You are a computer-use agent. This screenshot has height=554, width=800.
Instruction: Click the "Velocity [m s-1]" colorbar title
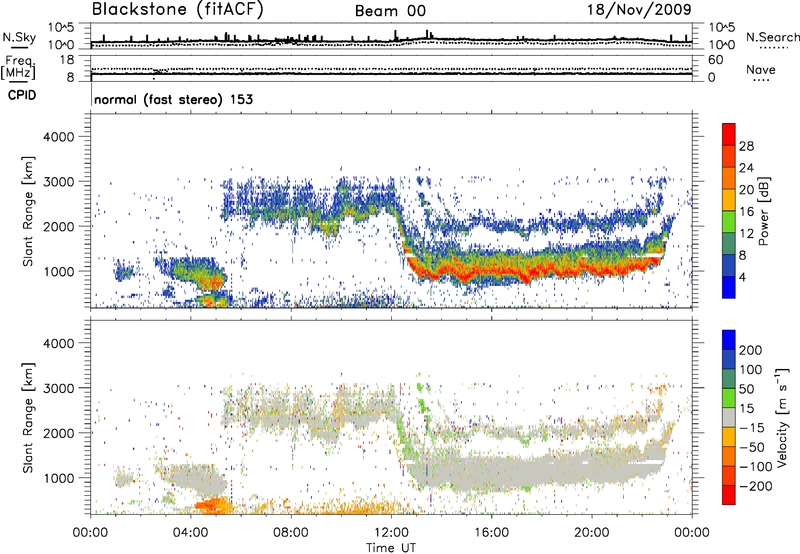[782, 417]
